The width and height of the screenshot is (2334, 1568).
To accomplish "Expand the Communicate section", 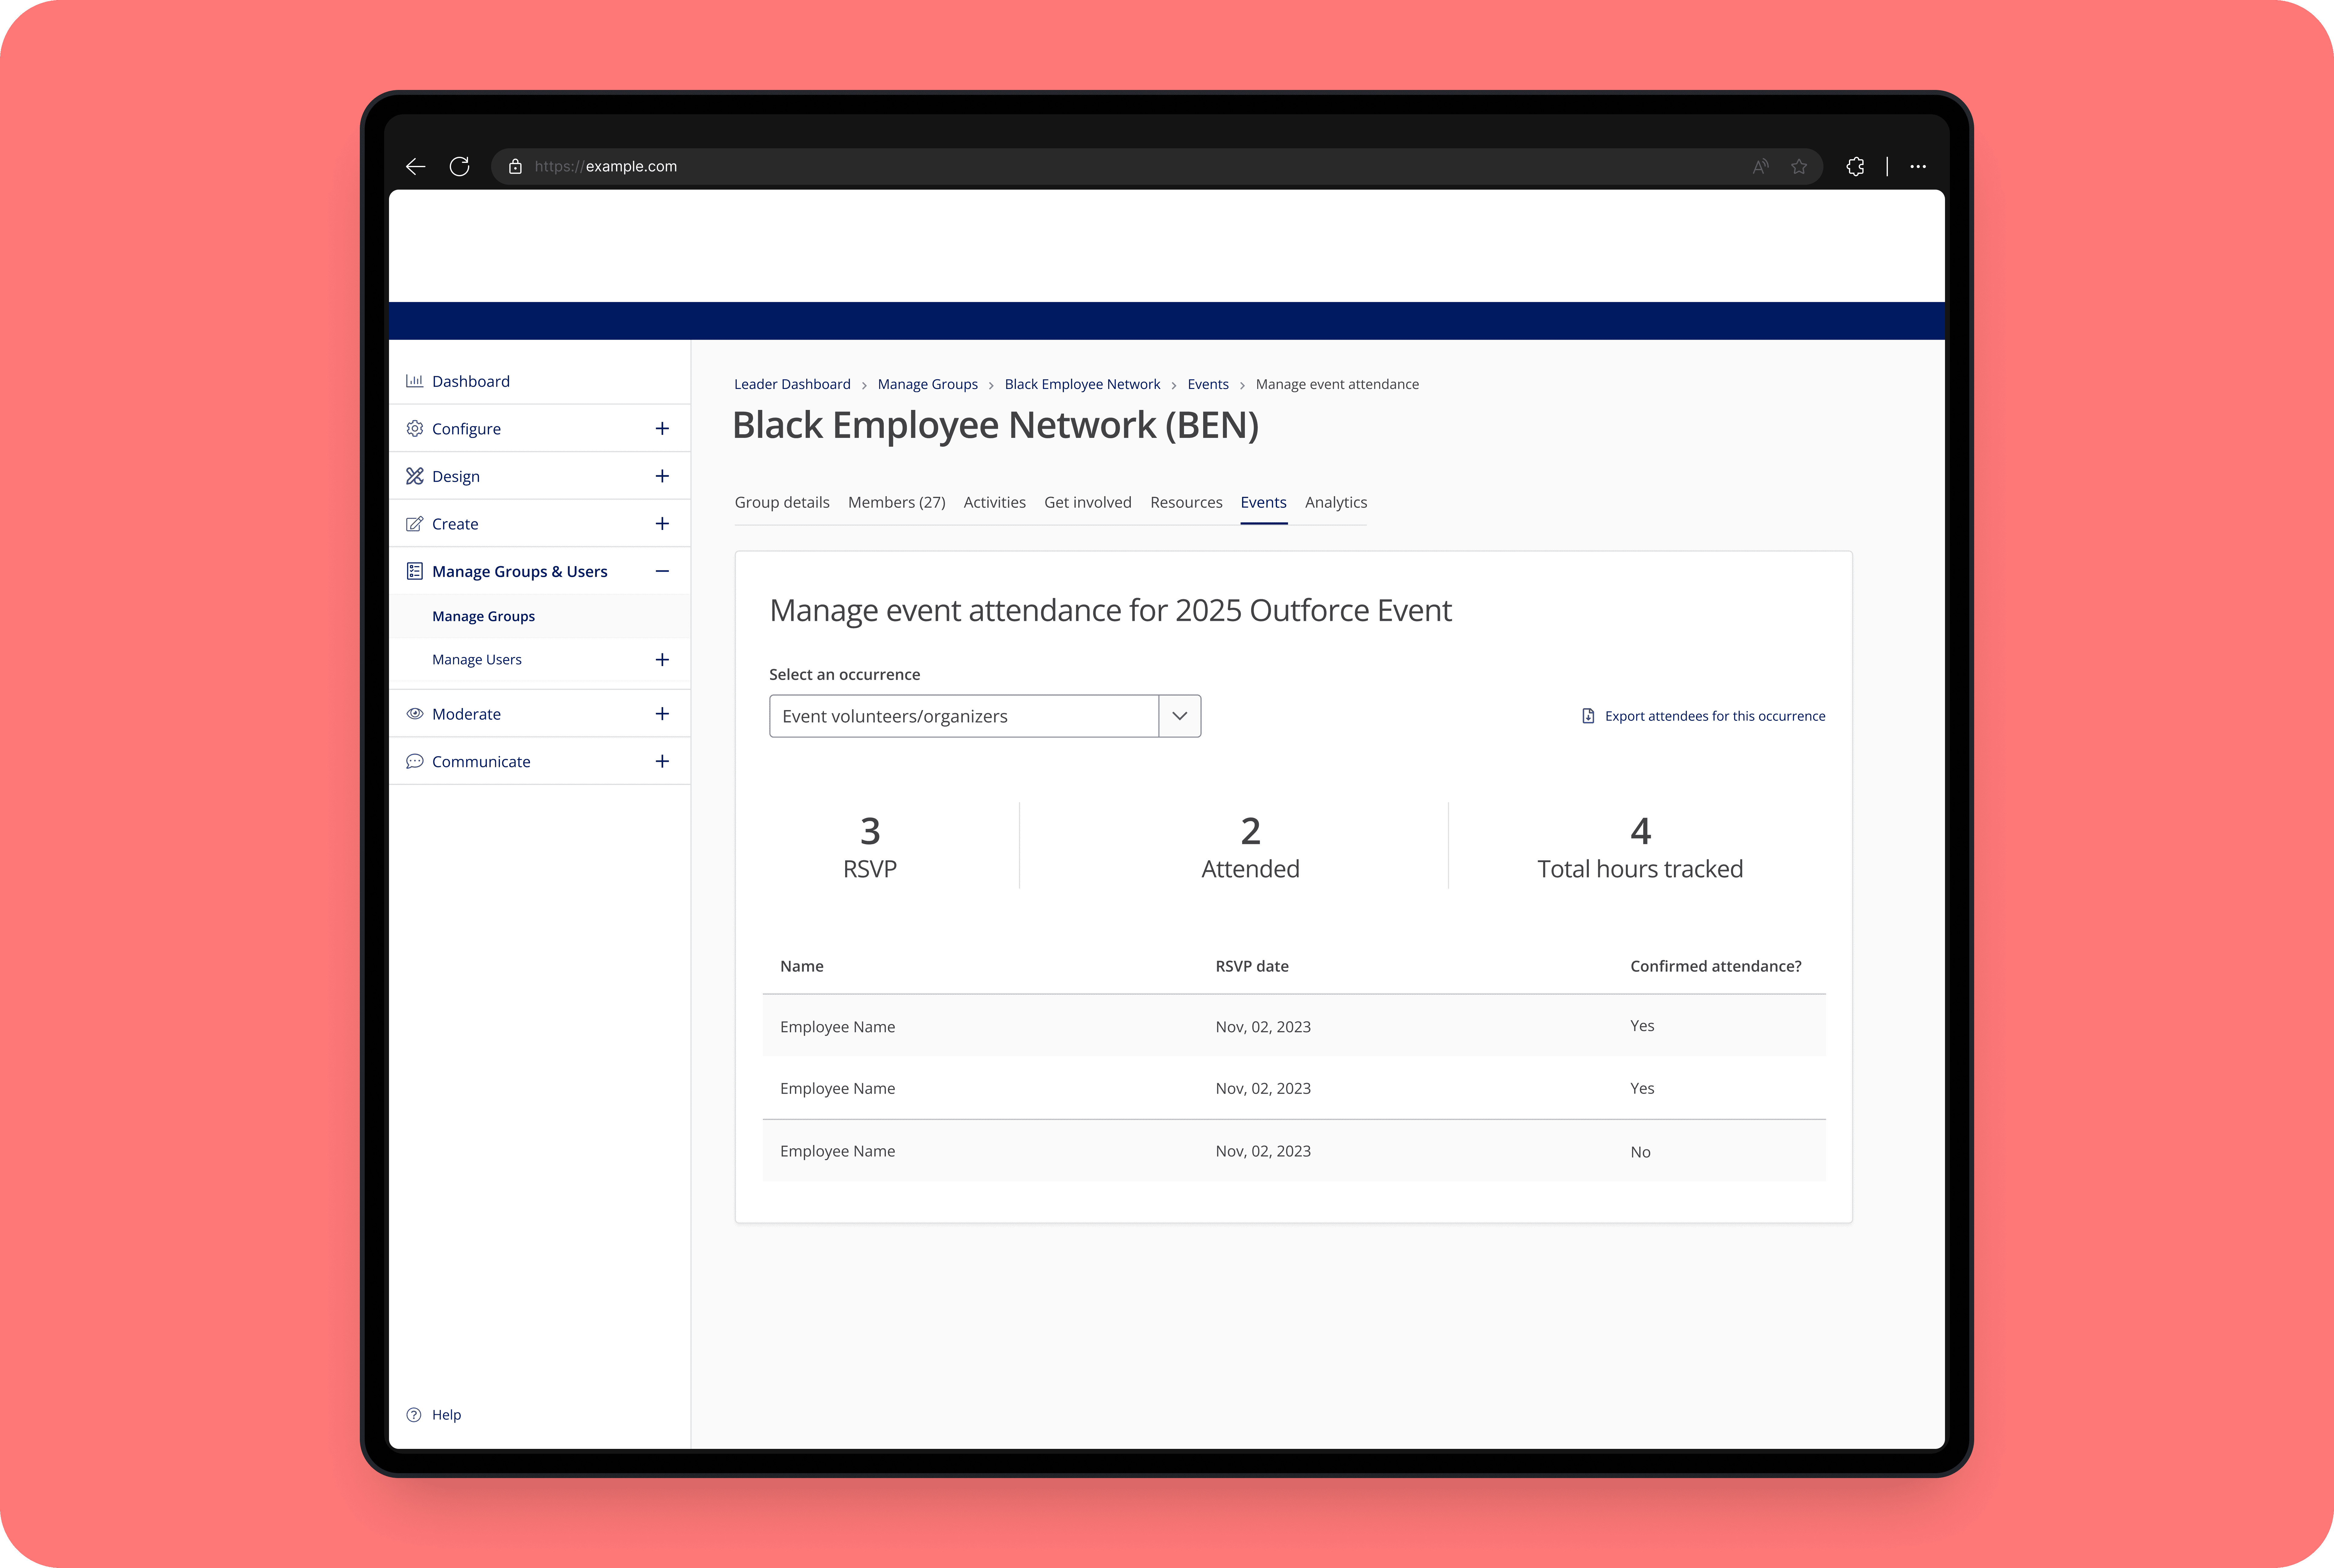I will coord(662,761).
